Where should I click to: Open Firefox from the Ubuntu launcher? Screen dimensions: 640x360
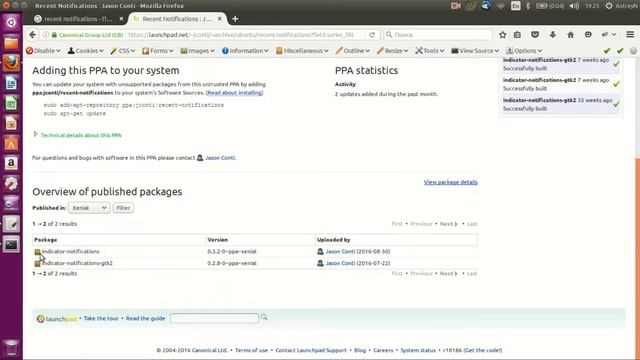coord(11,63)
